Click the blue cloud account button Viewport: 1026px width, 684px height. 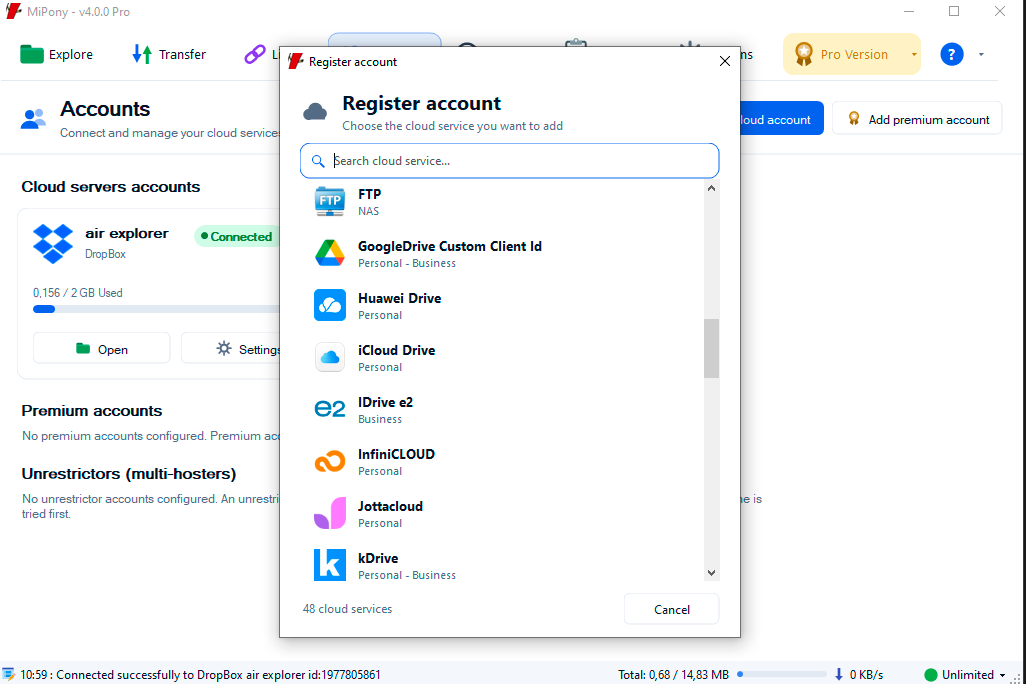781,119
